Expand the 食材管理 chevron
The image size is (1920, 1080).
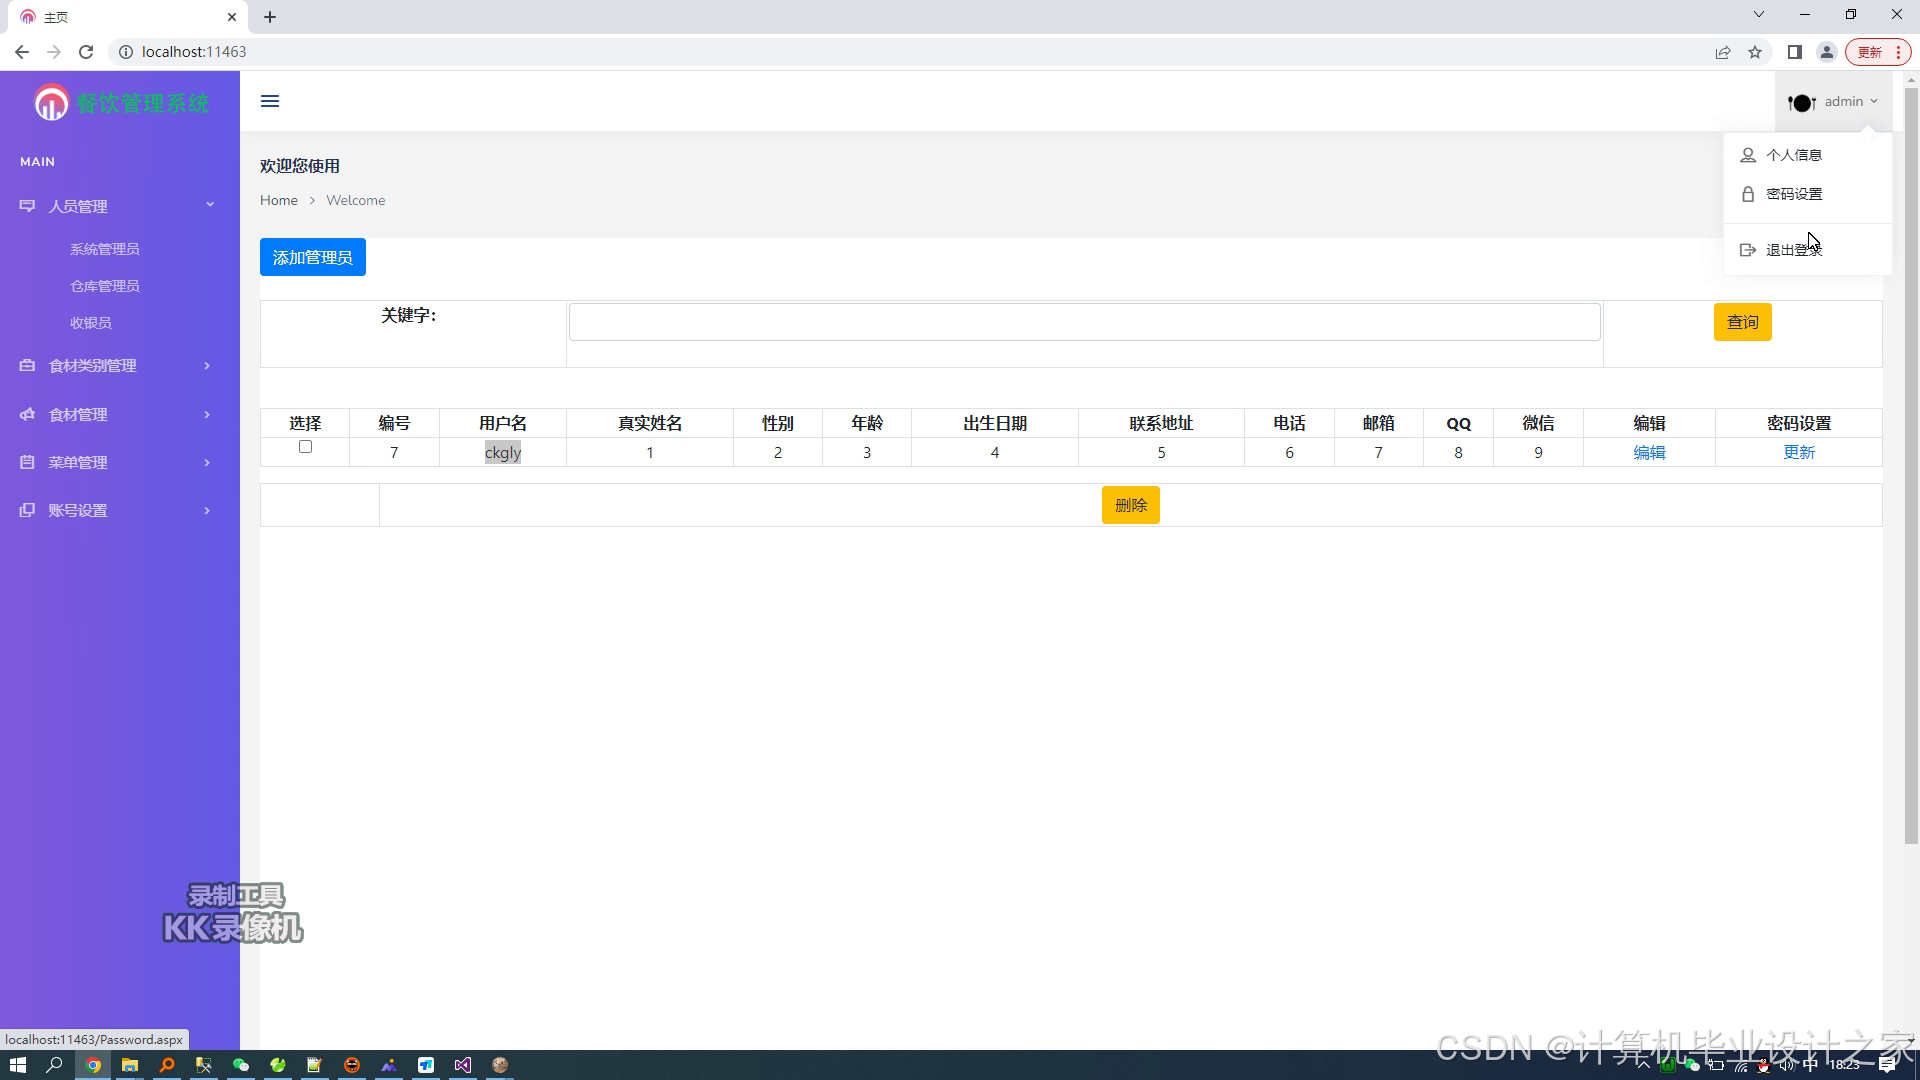[207, 414]
